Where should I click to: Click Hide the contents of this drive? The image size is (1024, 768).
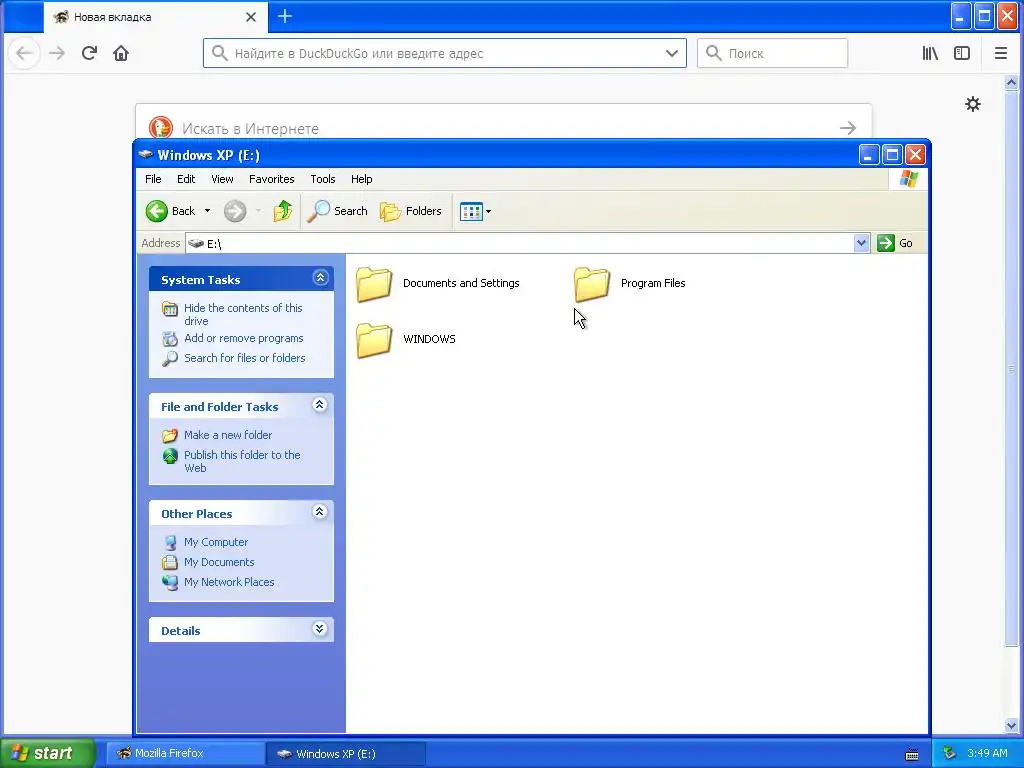pyautogui.click(x=243, y=314)
